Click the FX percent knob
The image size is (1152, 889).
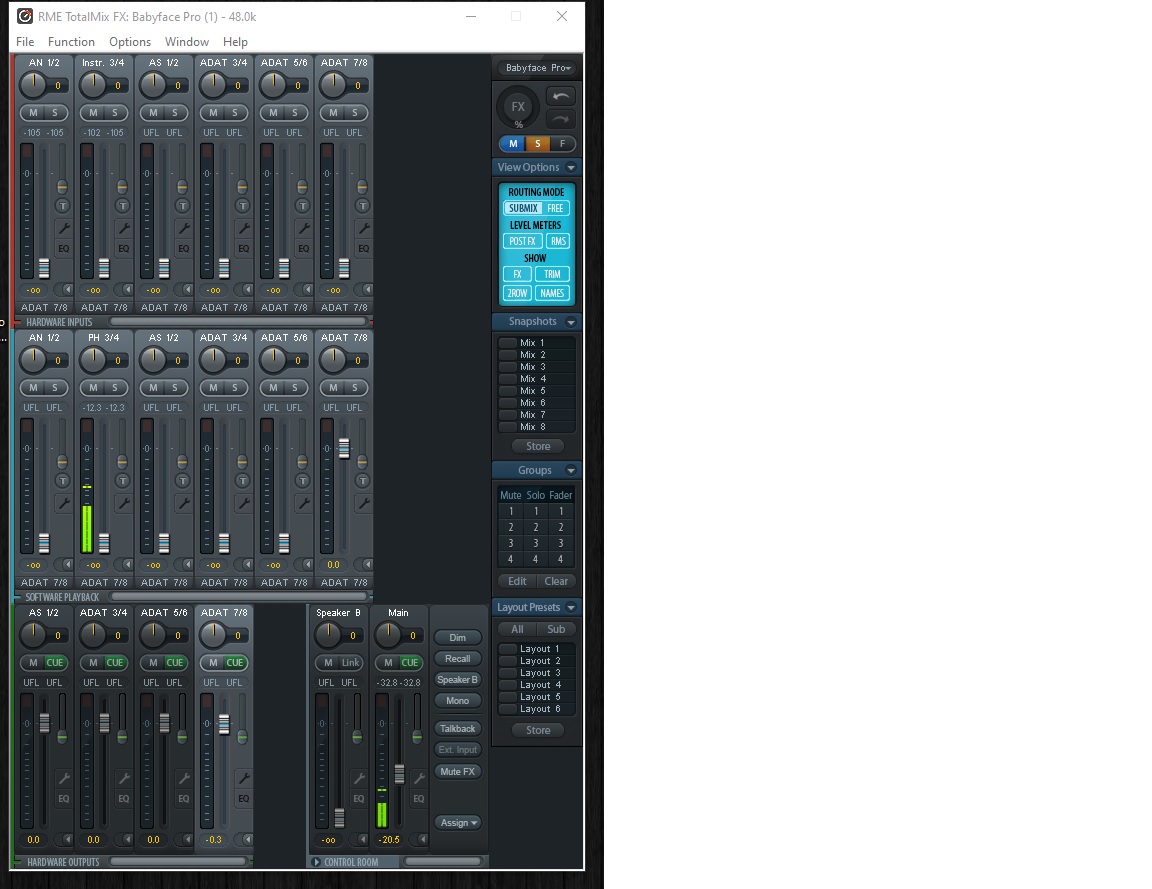click(x=518, y=107)
